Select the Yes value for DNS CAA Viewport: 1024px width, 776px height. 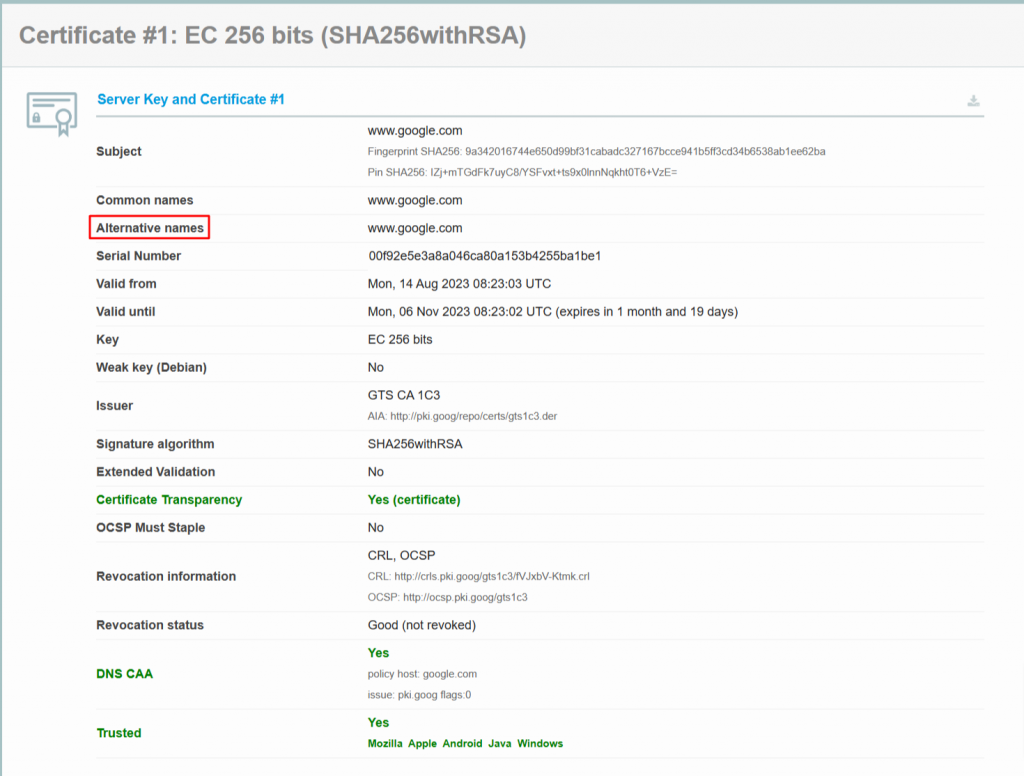[378, 653]
